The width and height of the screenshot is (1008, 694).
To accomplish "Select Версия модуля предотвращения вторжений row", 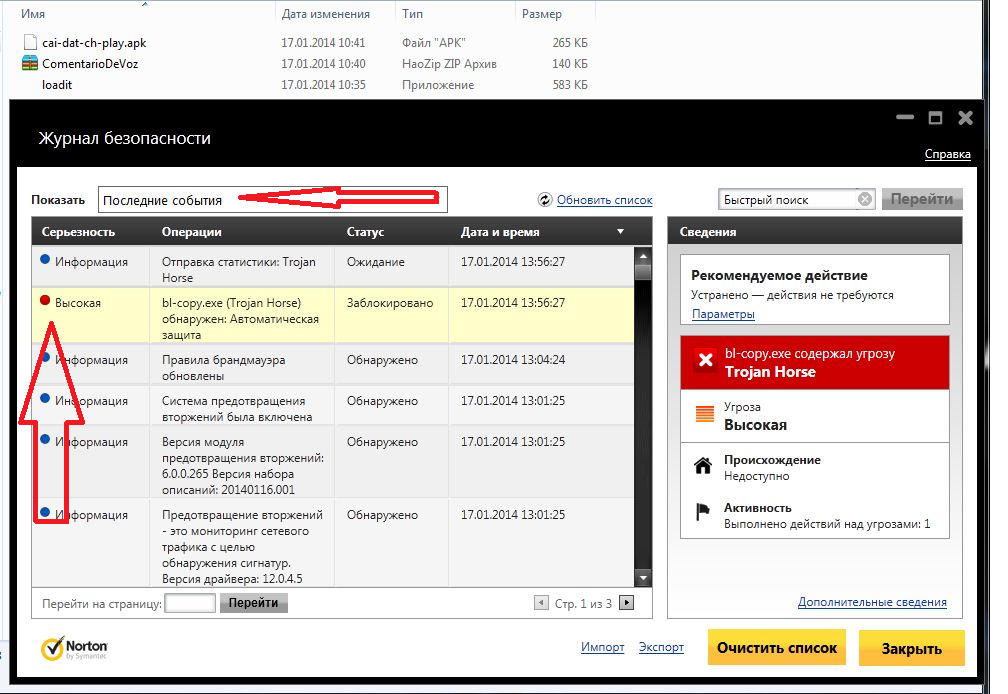I will [x=332, y=462].
